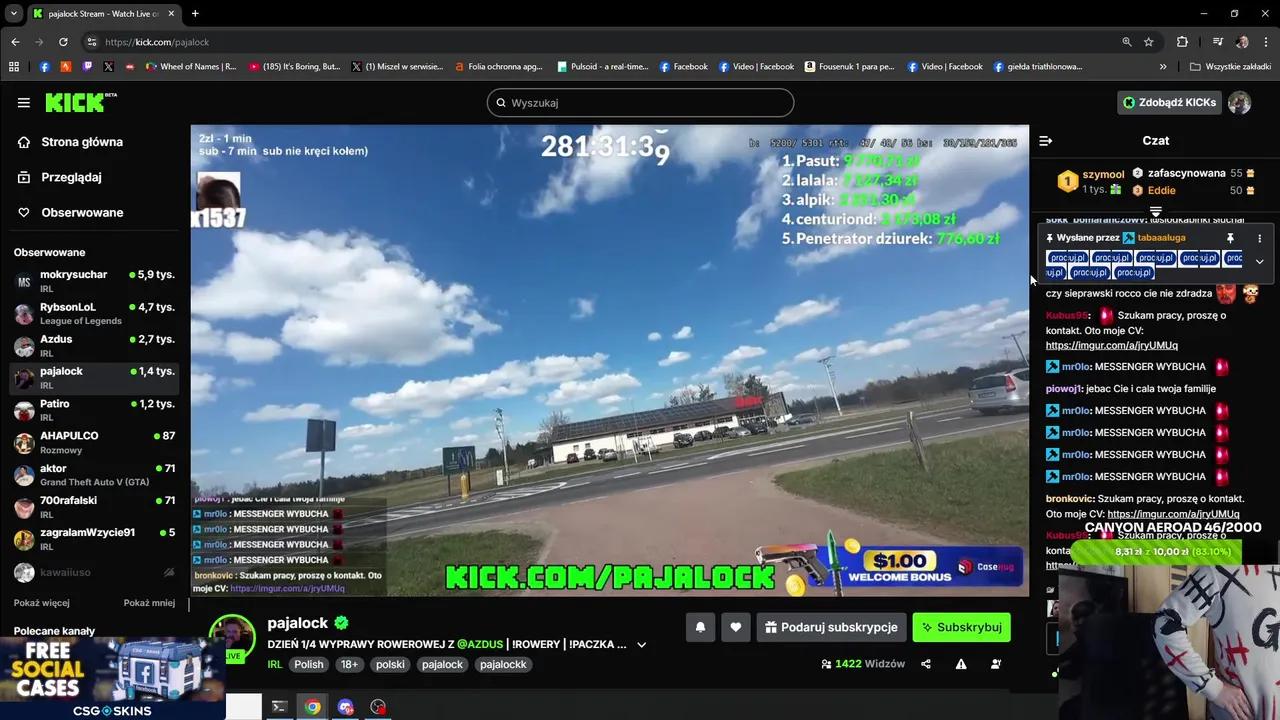The height and width of the screenshot is (720, 1280).
Task: Show more bookmarks with the double chevron
Action: [x=1162, y=67]
